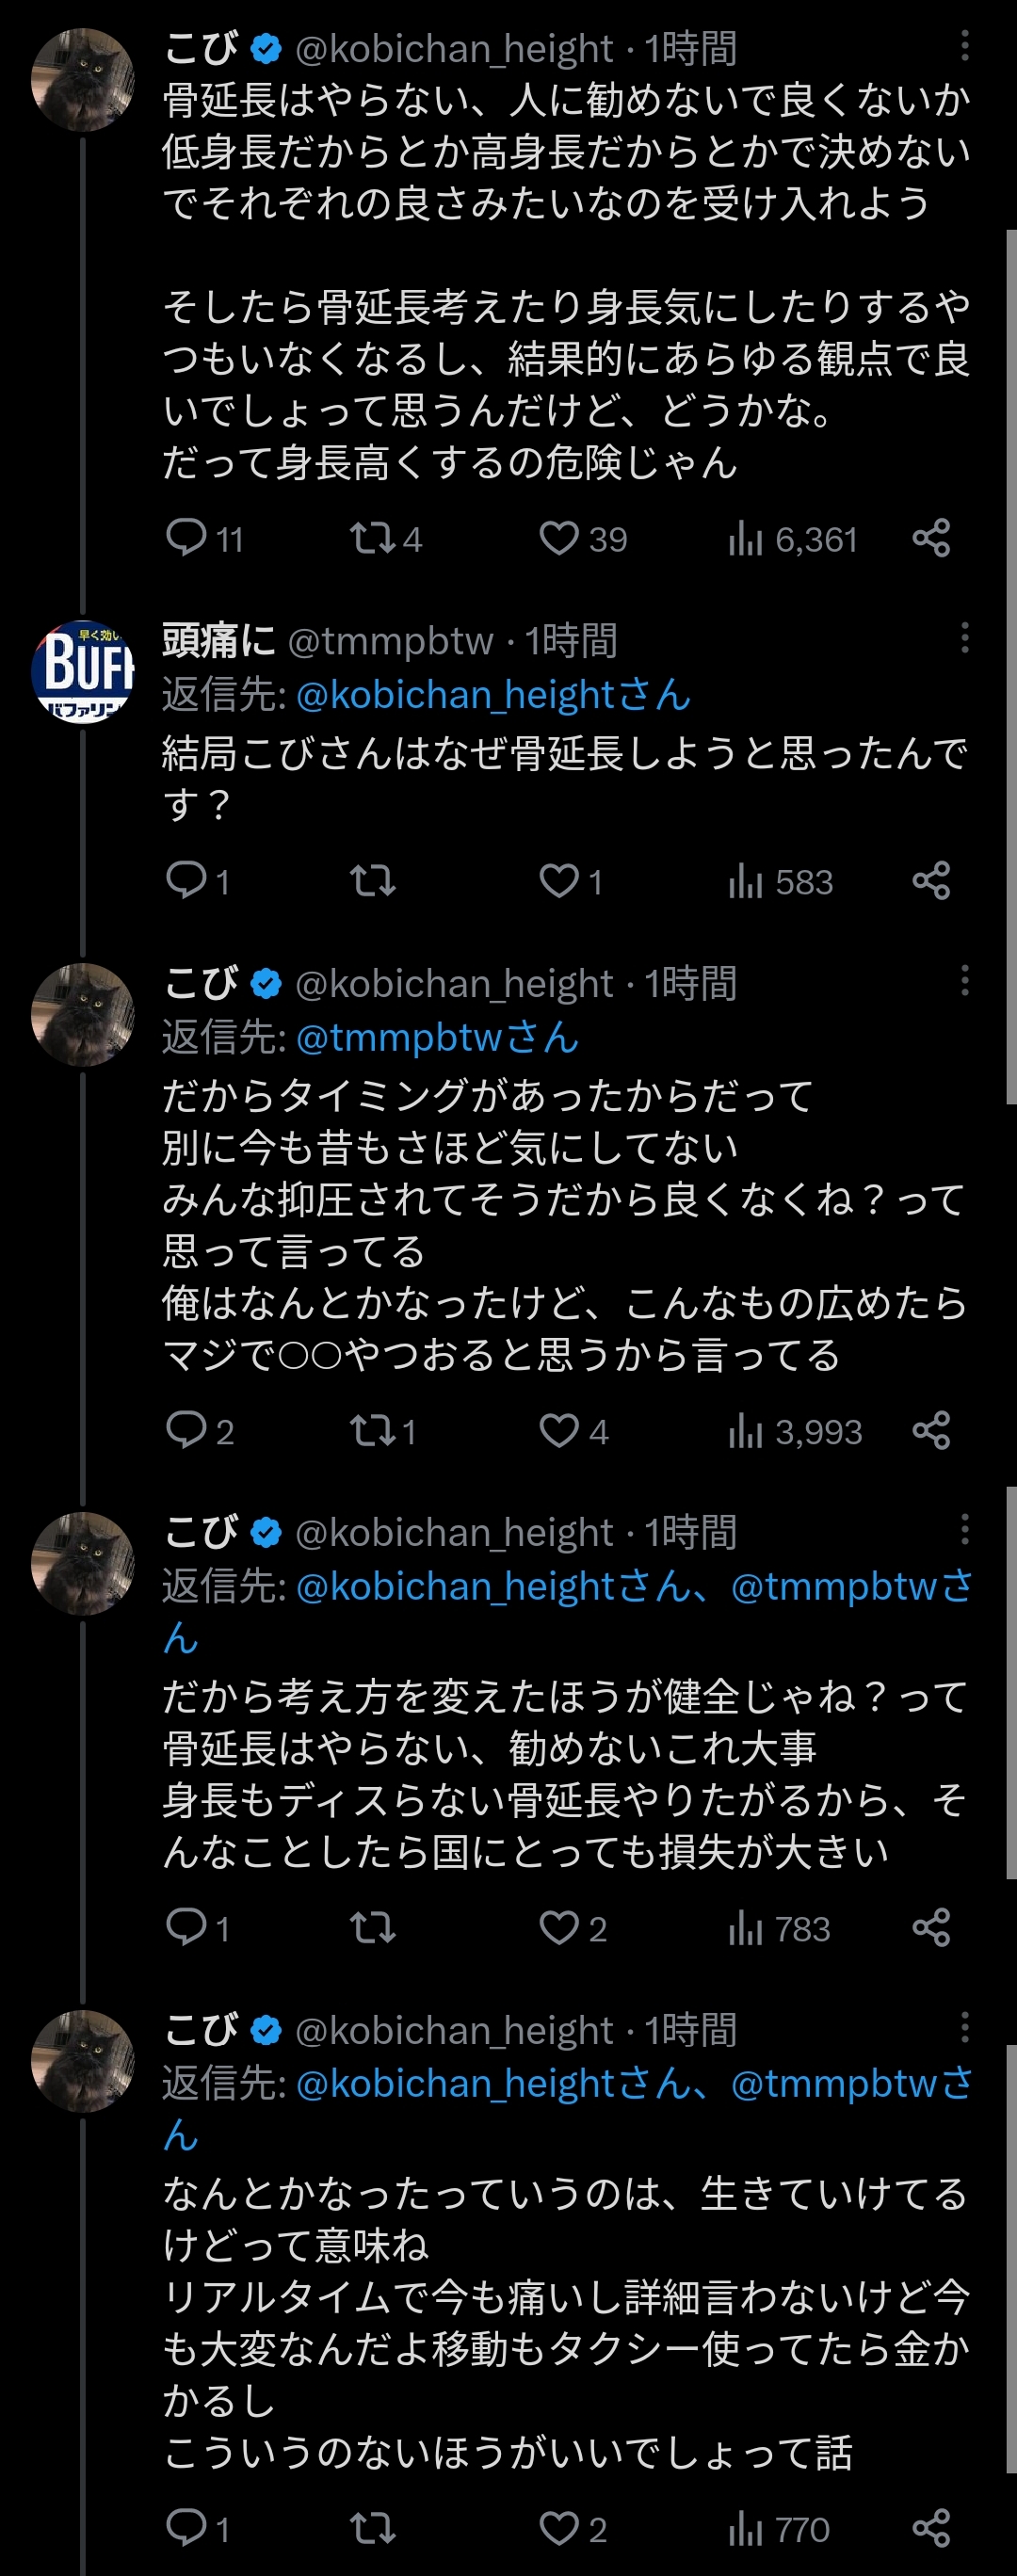
Task: Retweet 頭痛に's reply tweet
Action: 372,881
